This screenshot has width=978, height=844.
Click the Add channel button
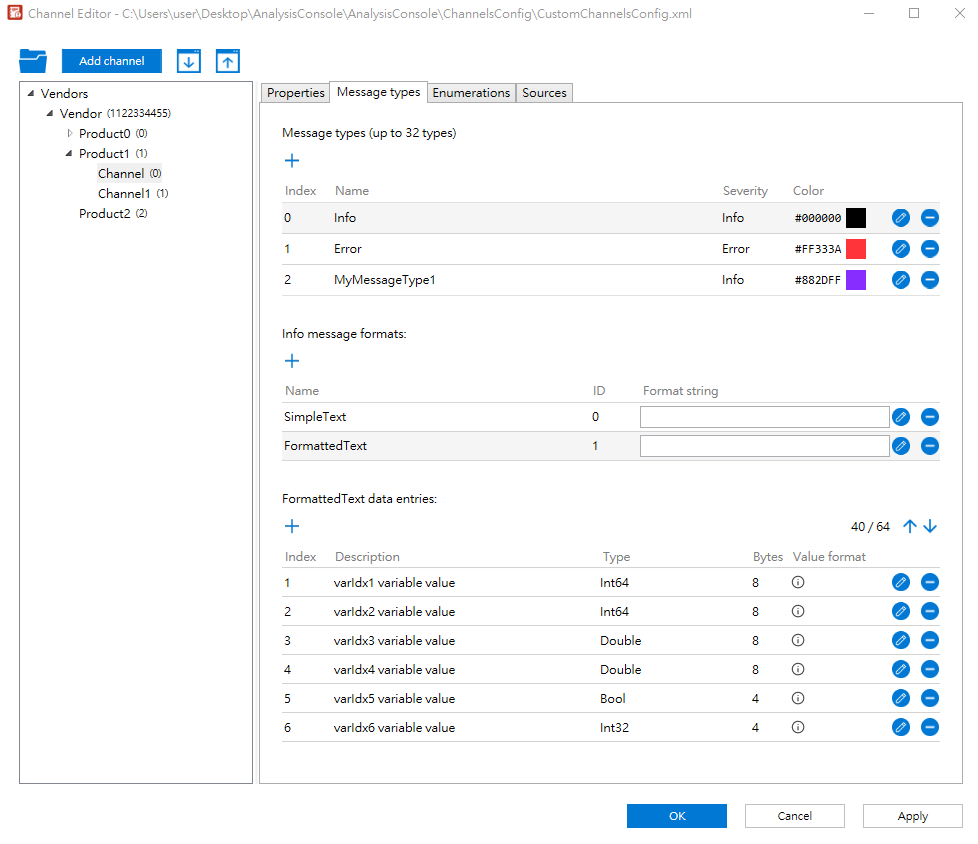(x=112, y=61)
